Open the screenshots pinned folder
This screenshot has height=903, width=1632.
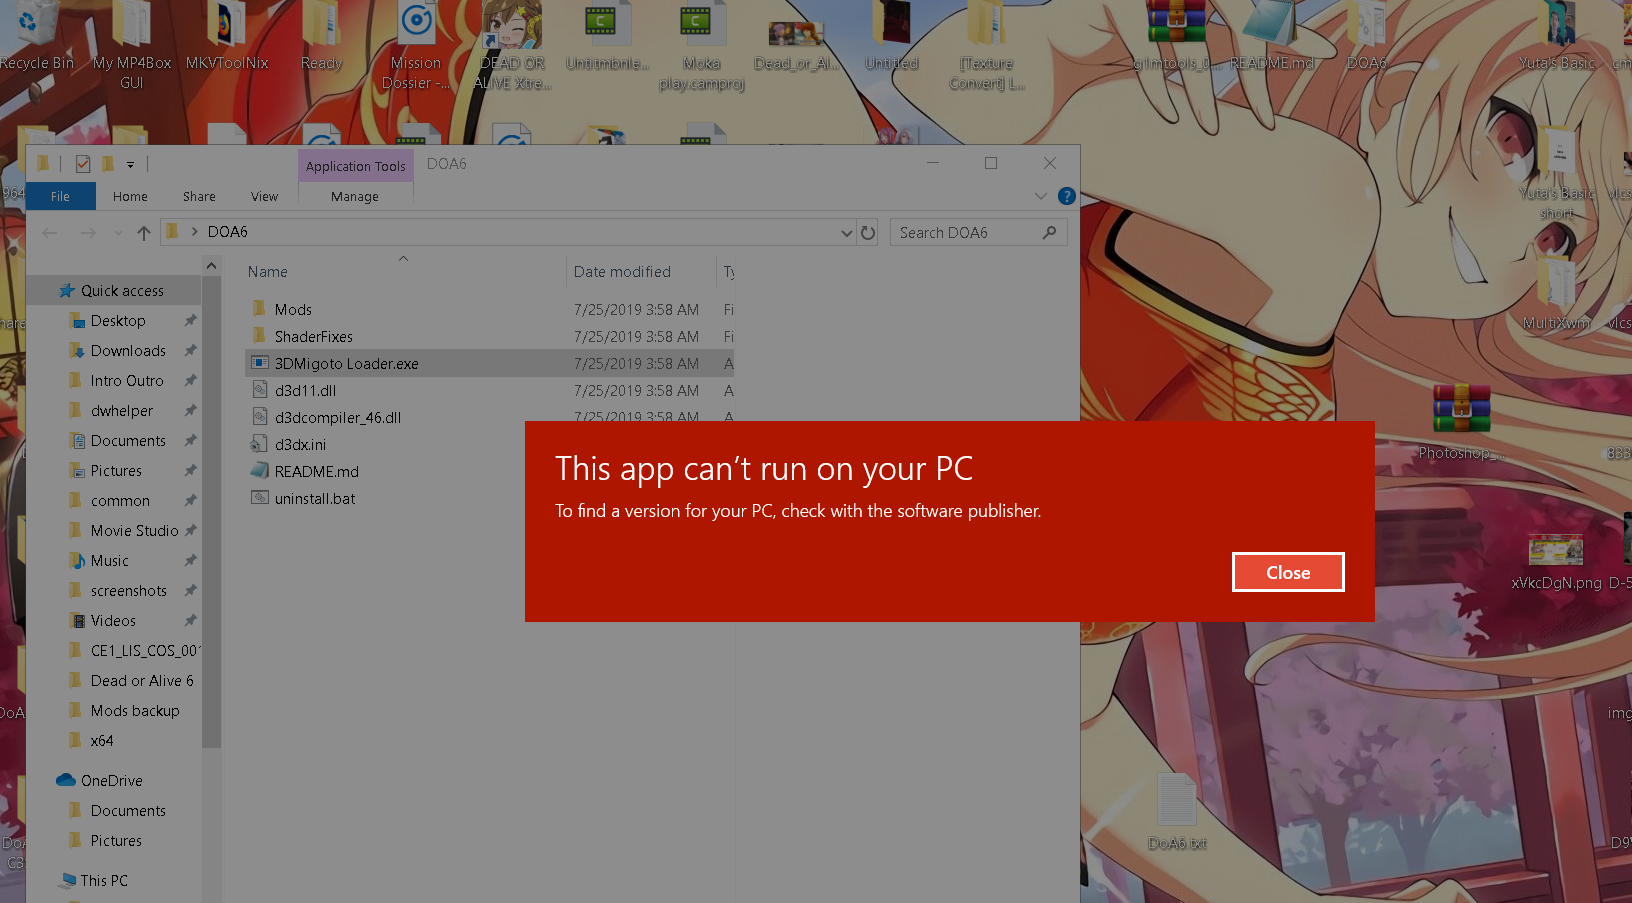pos(129,590)
